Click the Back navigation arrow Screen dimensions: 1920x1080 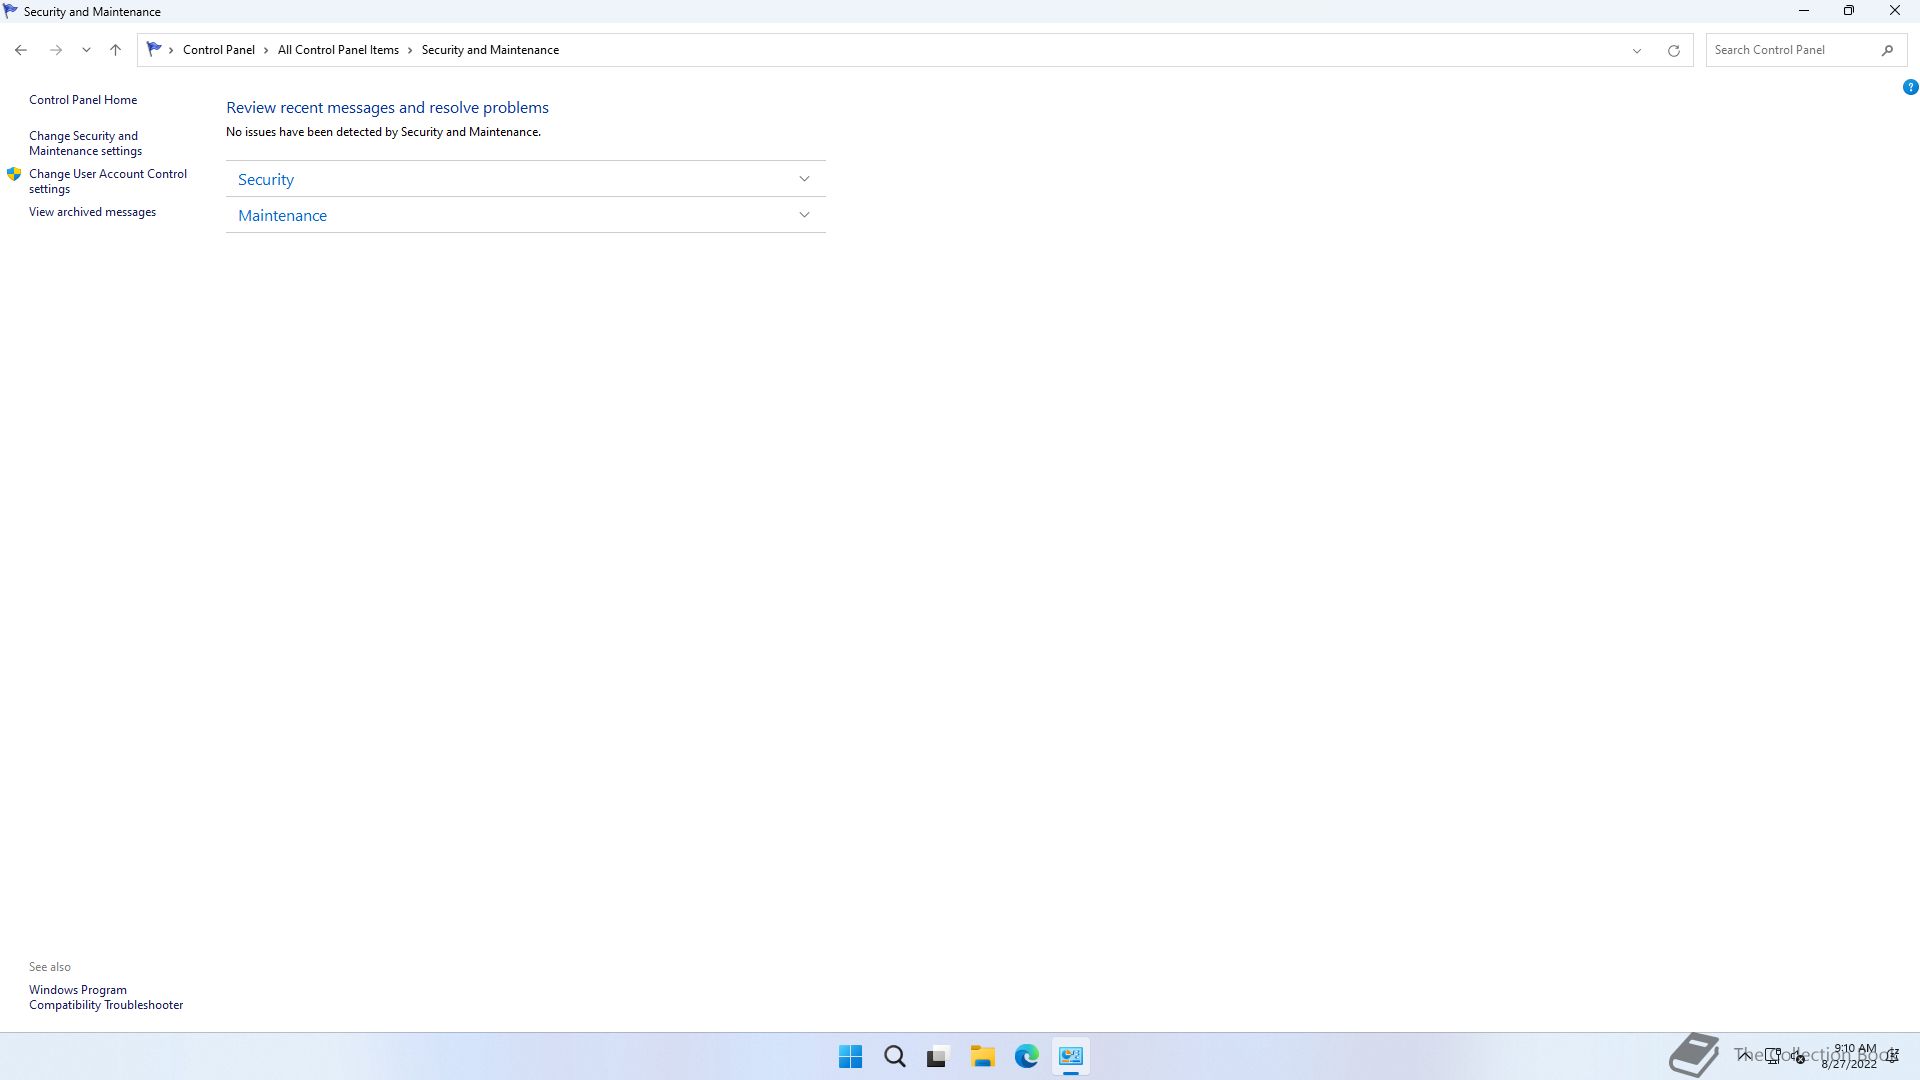pyautogui.click(x=21, y=50)
